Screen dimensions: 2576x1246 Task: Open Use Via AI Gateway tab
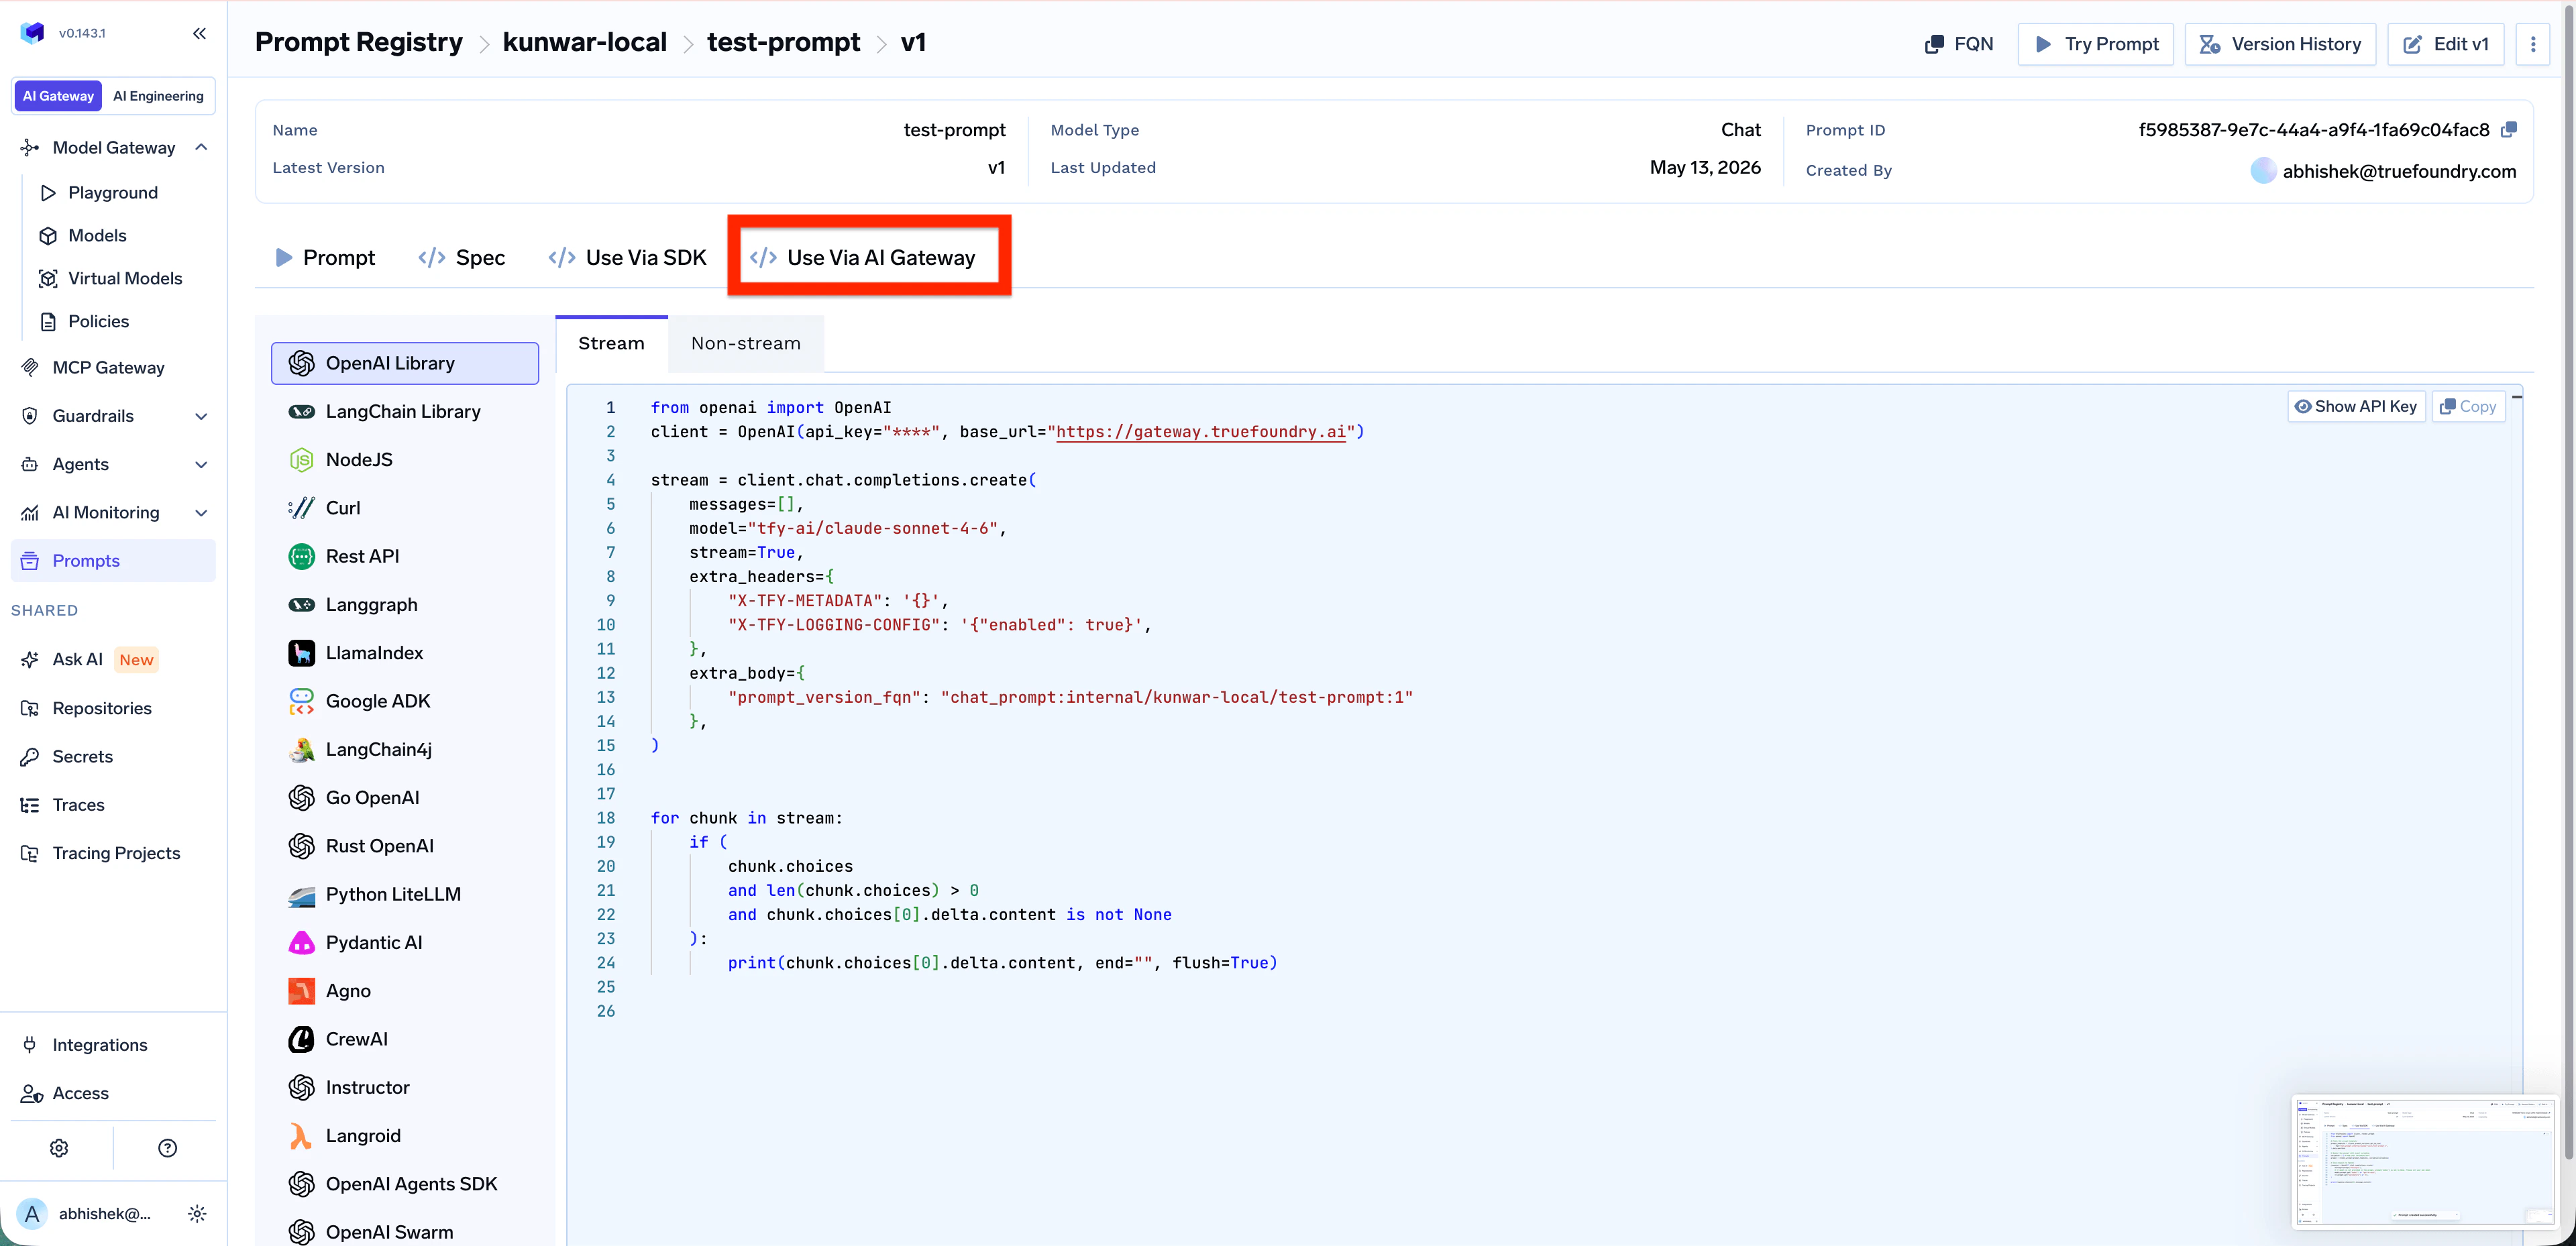862,257
